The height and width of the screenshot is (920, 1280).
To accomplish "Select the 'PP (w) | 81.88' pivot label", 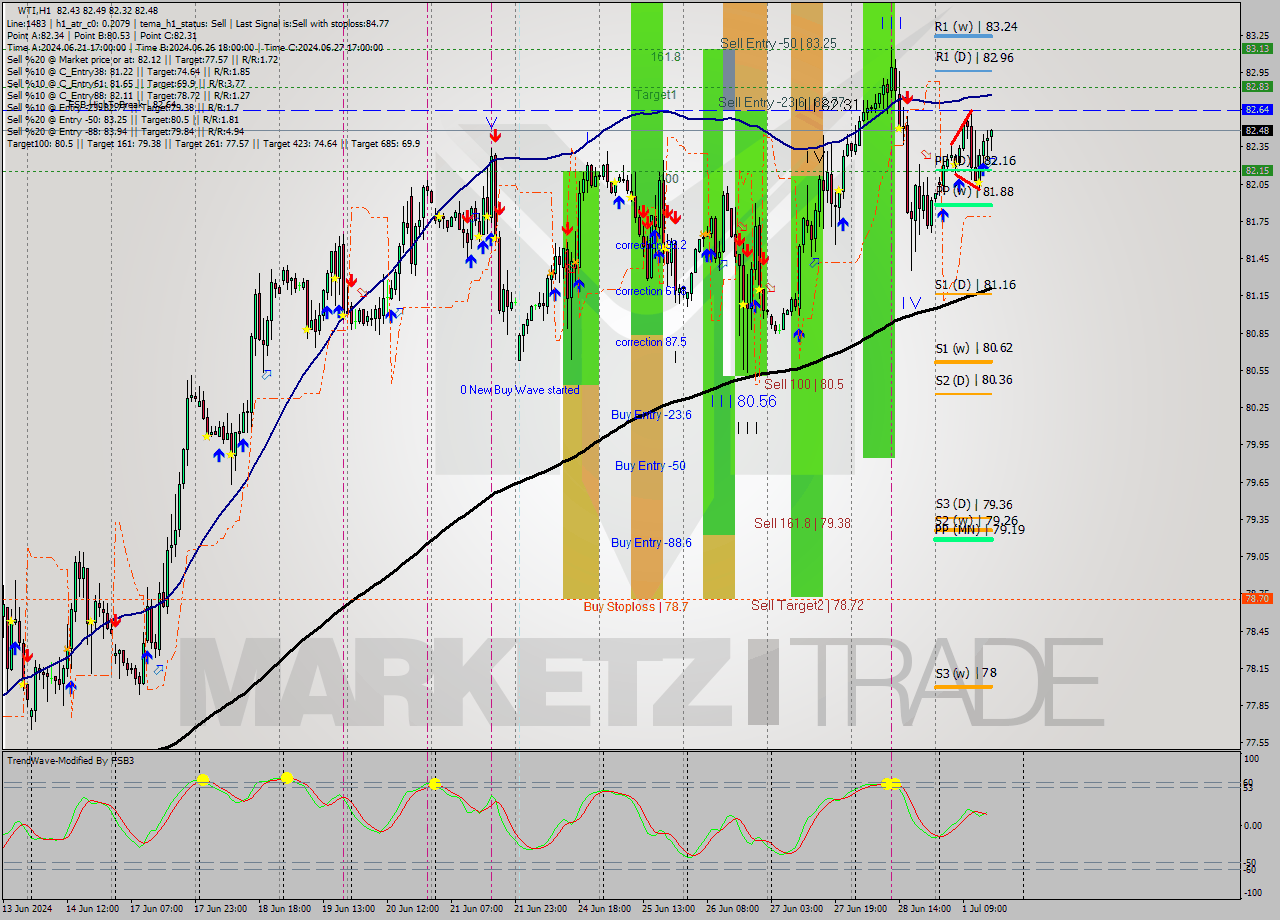I will pyautogui.click(x=974, y=191).
